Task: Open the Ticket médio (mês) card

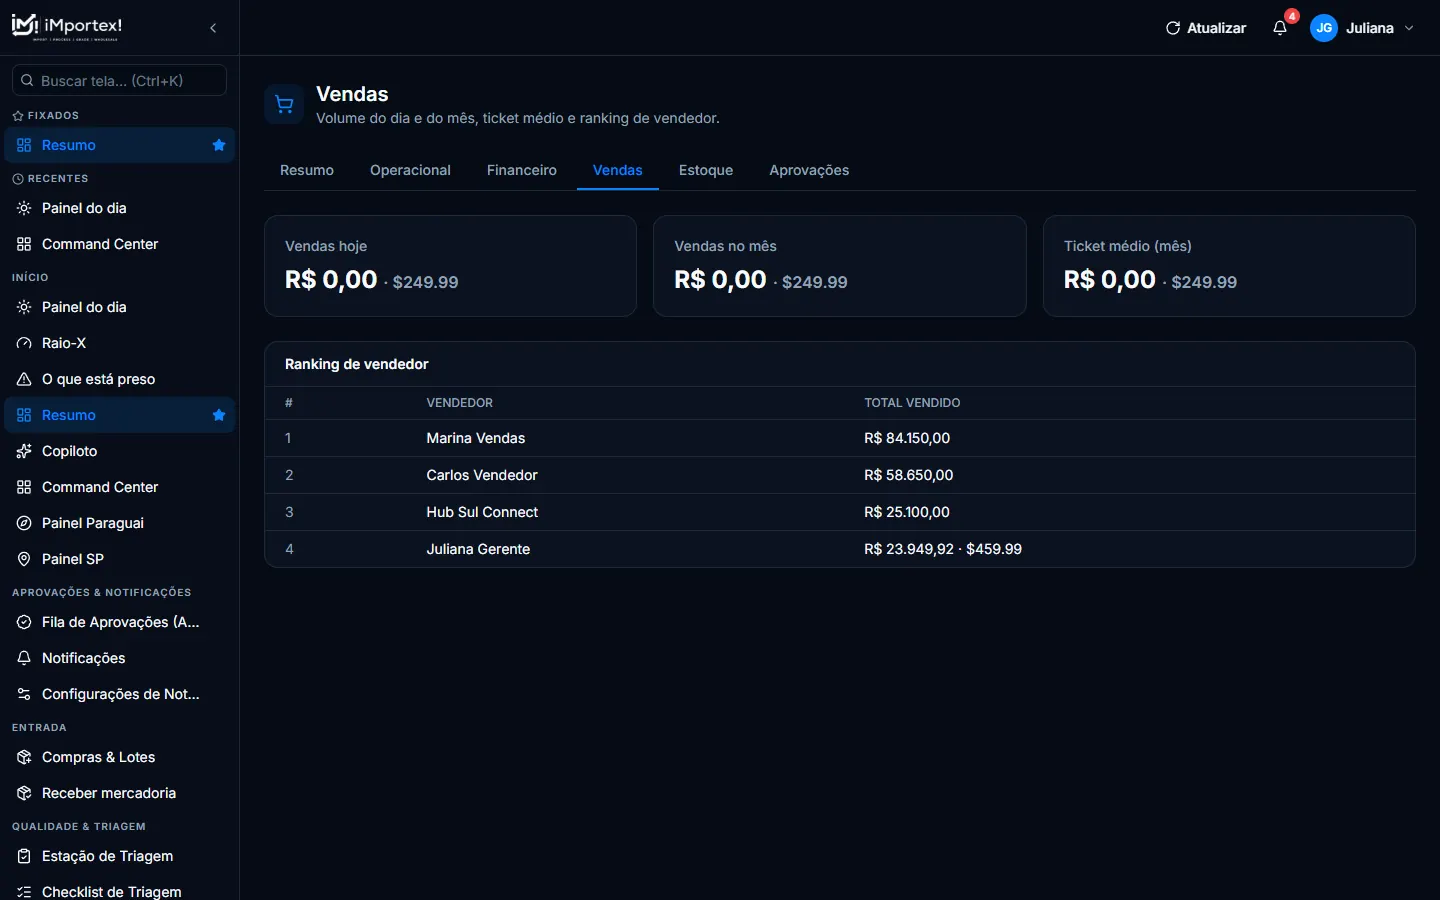Action: point(1229,266)
